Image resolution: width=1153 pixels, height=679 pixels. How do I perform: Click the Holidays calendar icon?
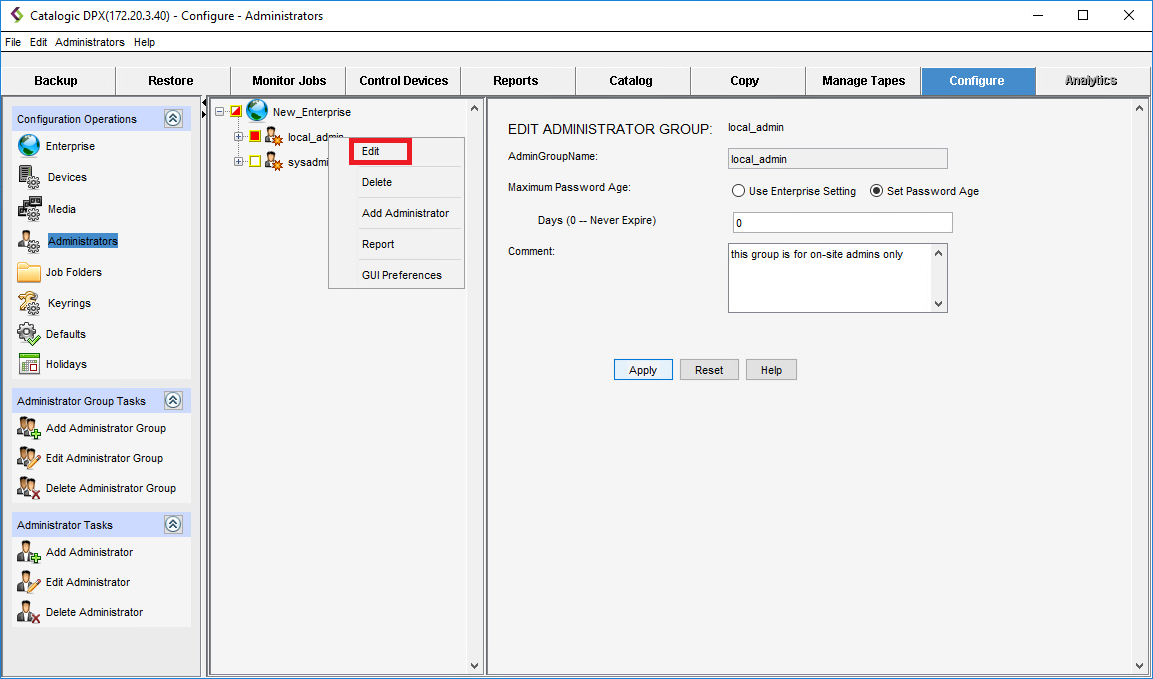click(x=29, y=364)
